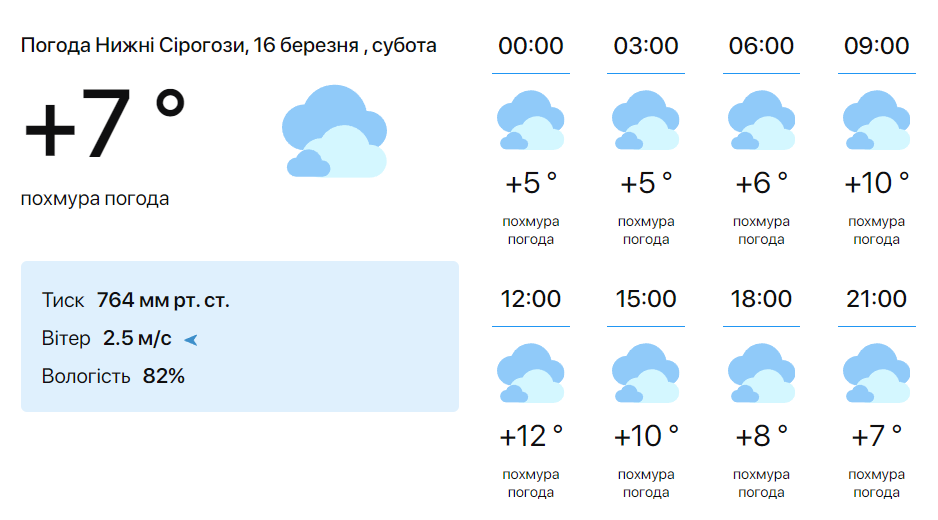Image resolution: width=938 pixels, height=520 pixels.
Task: Click the large cloudy weather icon
Action: tap(334, 131)
